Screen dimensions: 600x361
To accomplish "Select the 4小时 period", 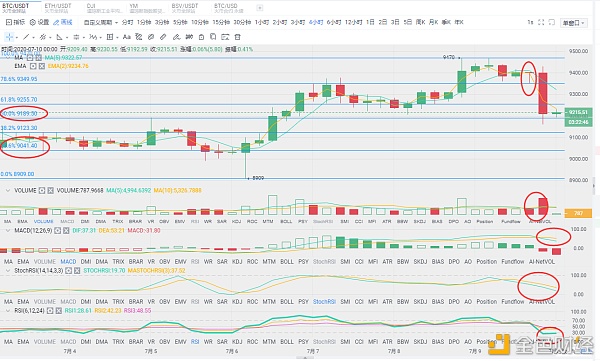I will (x=316, y=22).
